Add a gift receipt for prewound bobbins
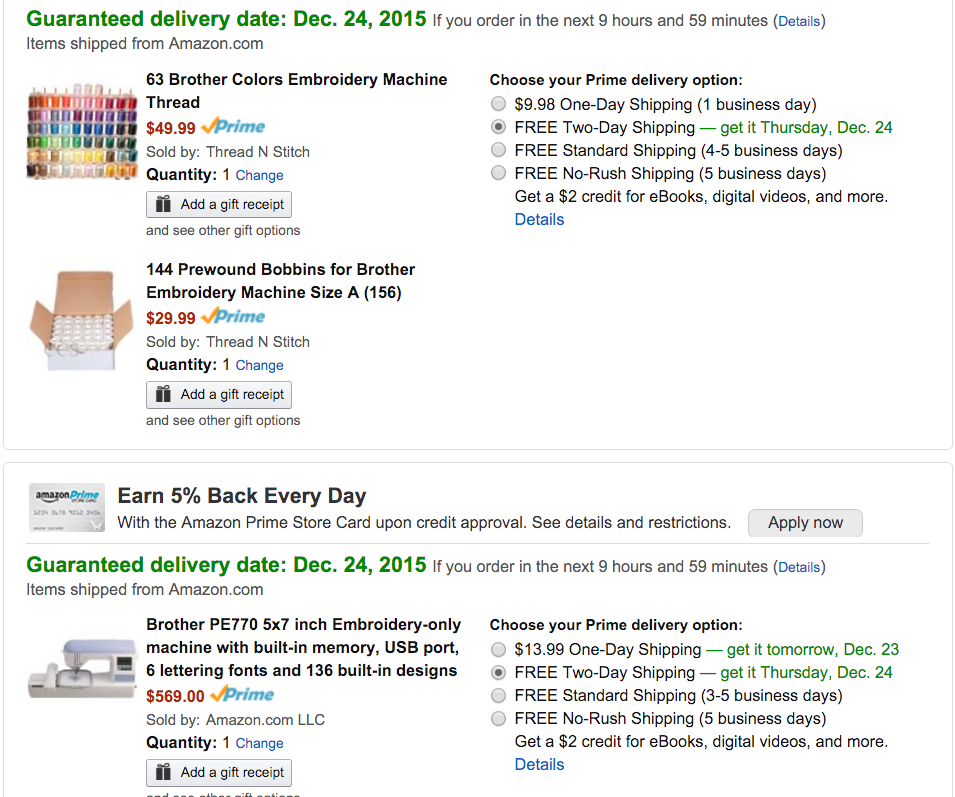The width and height of the screenshot is (955, 797). point(219,394)
